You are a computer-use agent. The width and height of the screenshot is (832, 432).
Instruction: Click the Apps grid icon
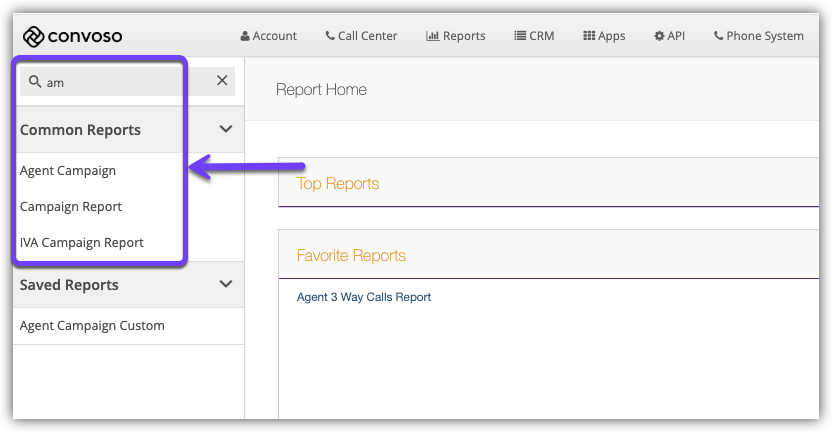coord(589,36)
